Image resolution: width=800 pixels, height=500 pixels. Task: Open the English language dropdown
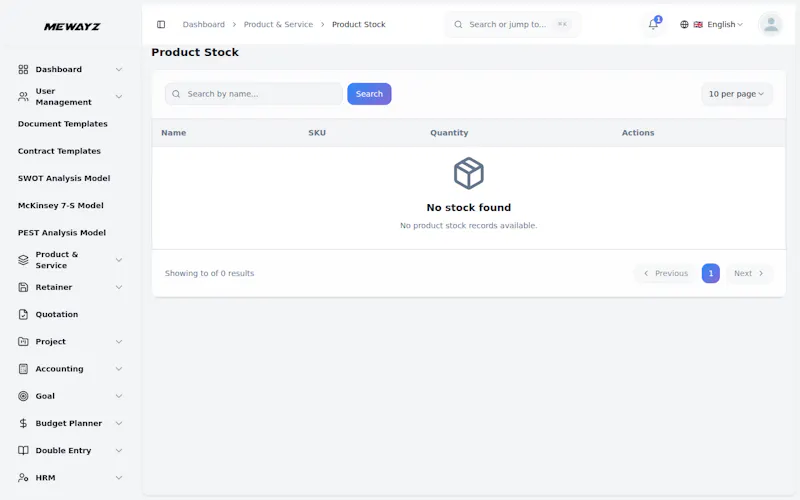tap(724, 24)
